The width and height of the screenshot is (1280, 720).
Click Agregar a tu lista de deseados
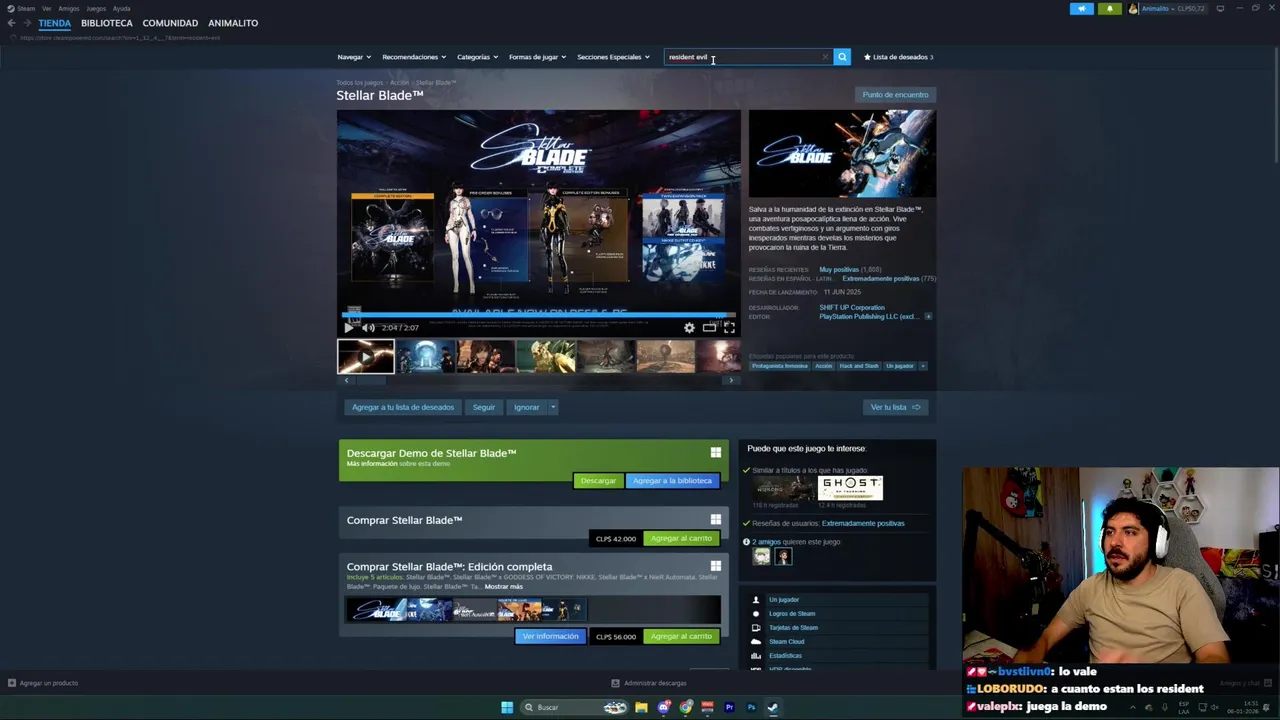coord(403,407)
